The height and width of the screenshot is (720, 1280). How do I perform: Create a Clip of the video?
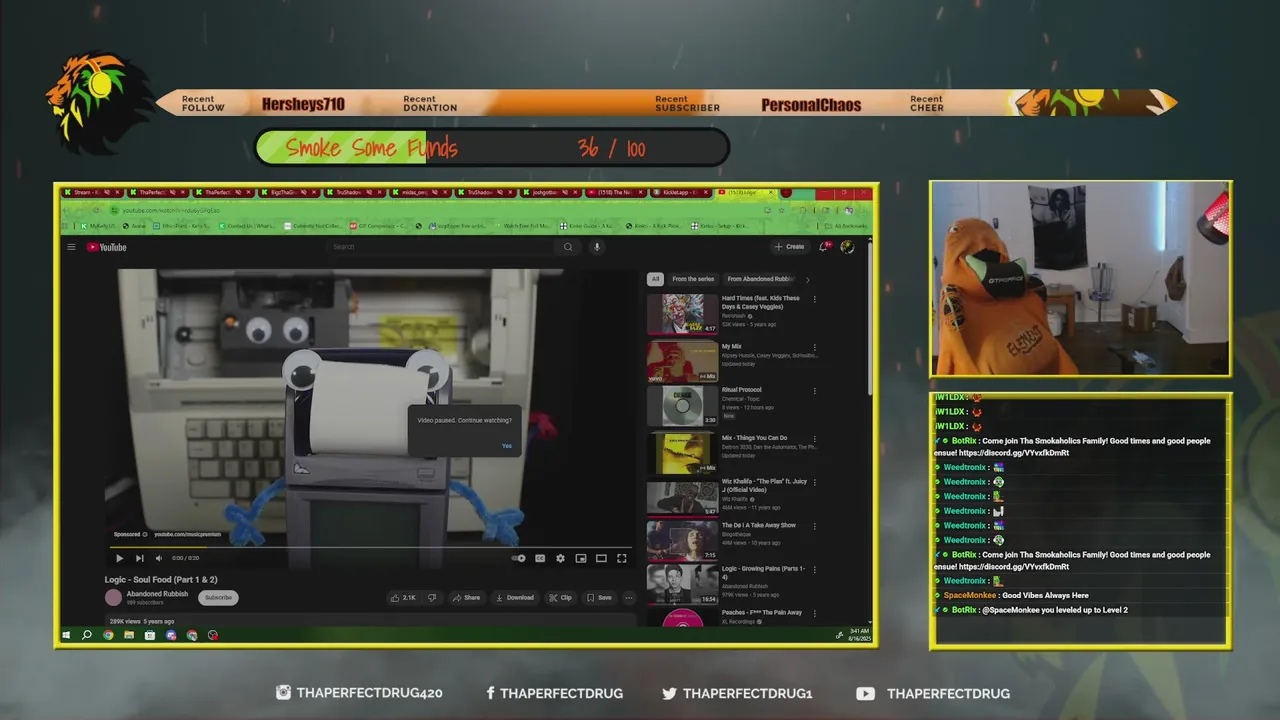tap(560, 597)
